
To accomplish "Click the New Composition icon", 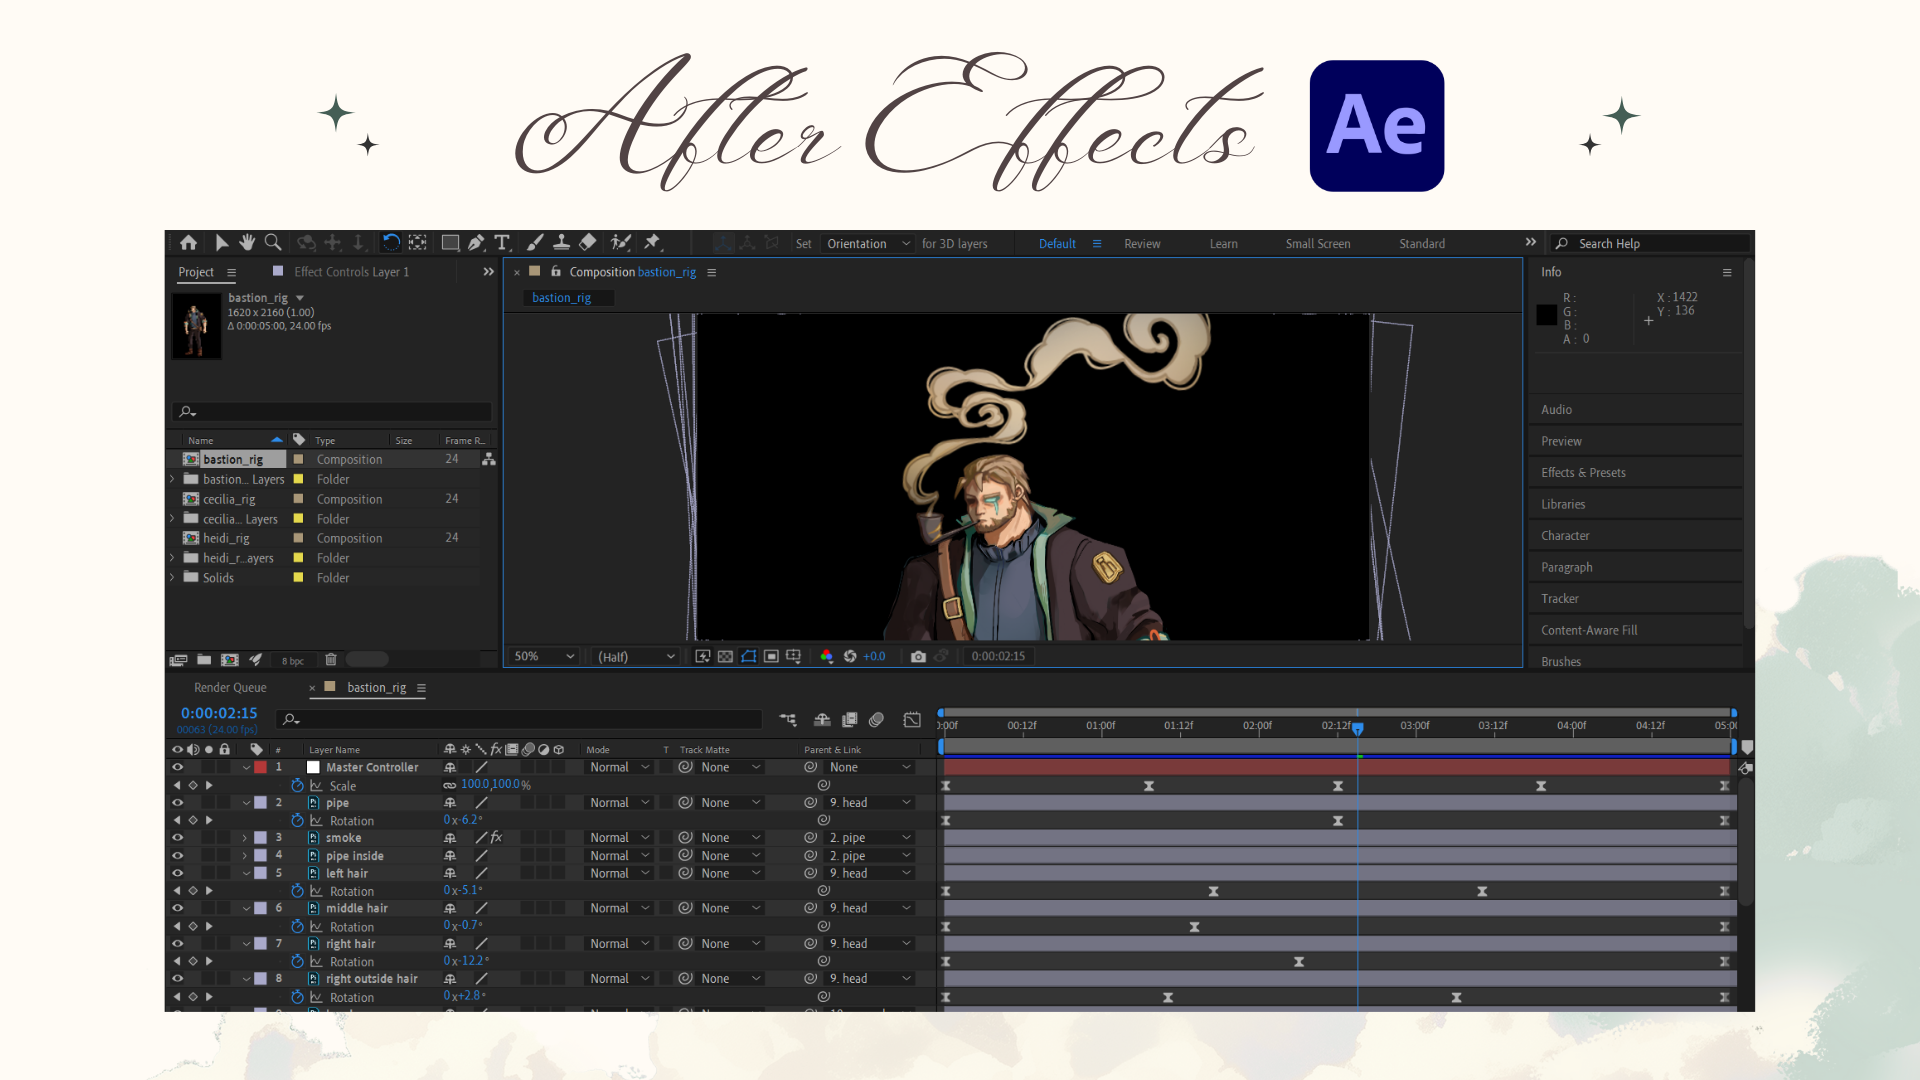I will click(230, 660).
